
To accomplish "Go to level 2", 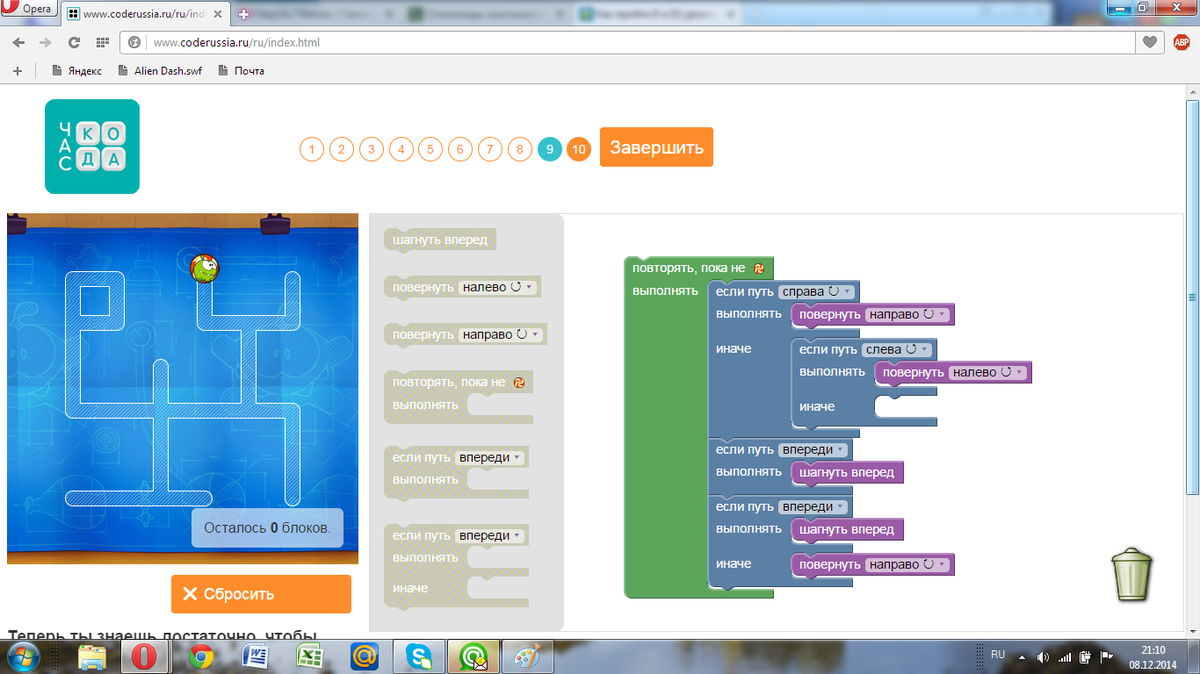I will coord(341,150).
